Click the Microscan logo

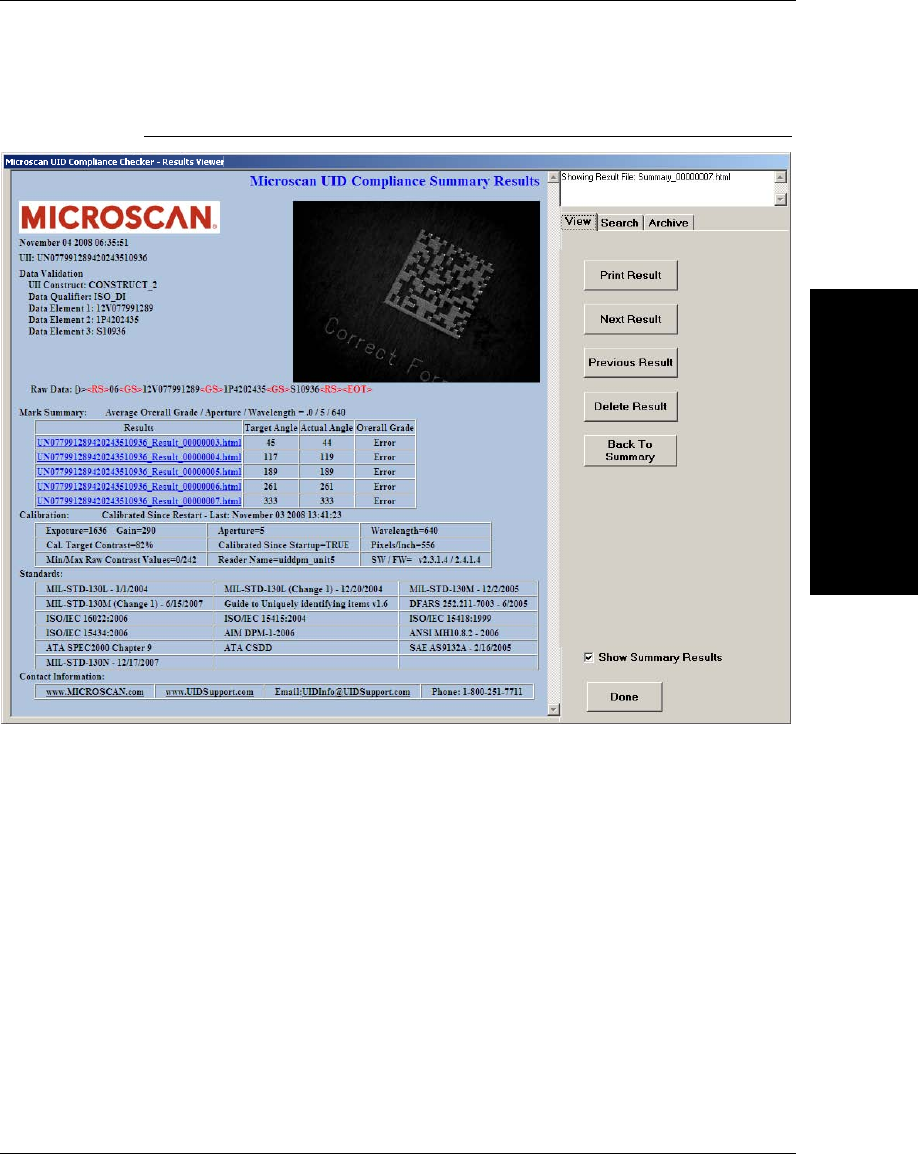pyautogui.click(x=119, y=218)
